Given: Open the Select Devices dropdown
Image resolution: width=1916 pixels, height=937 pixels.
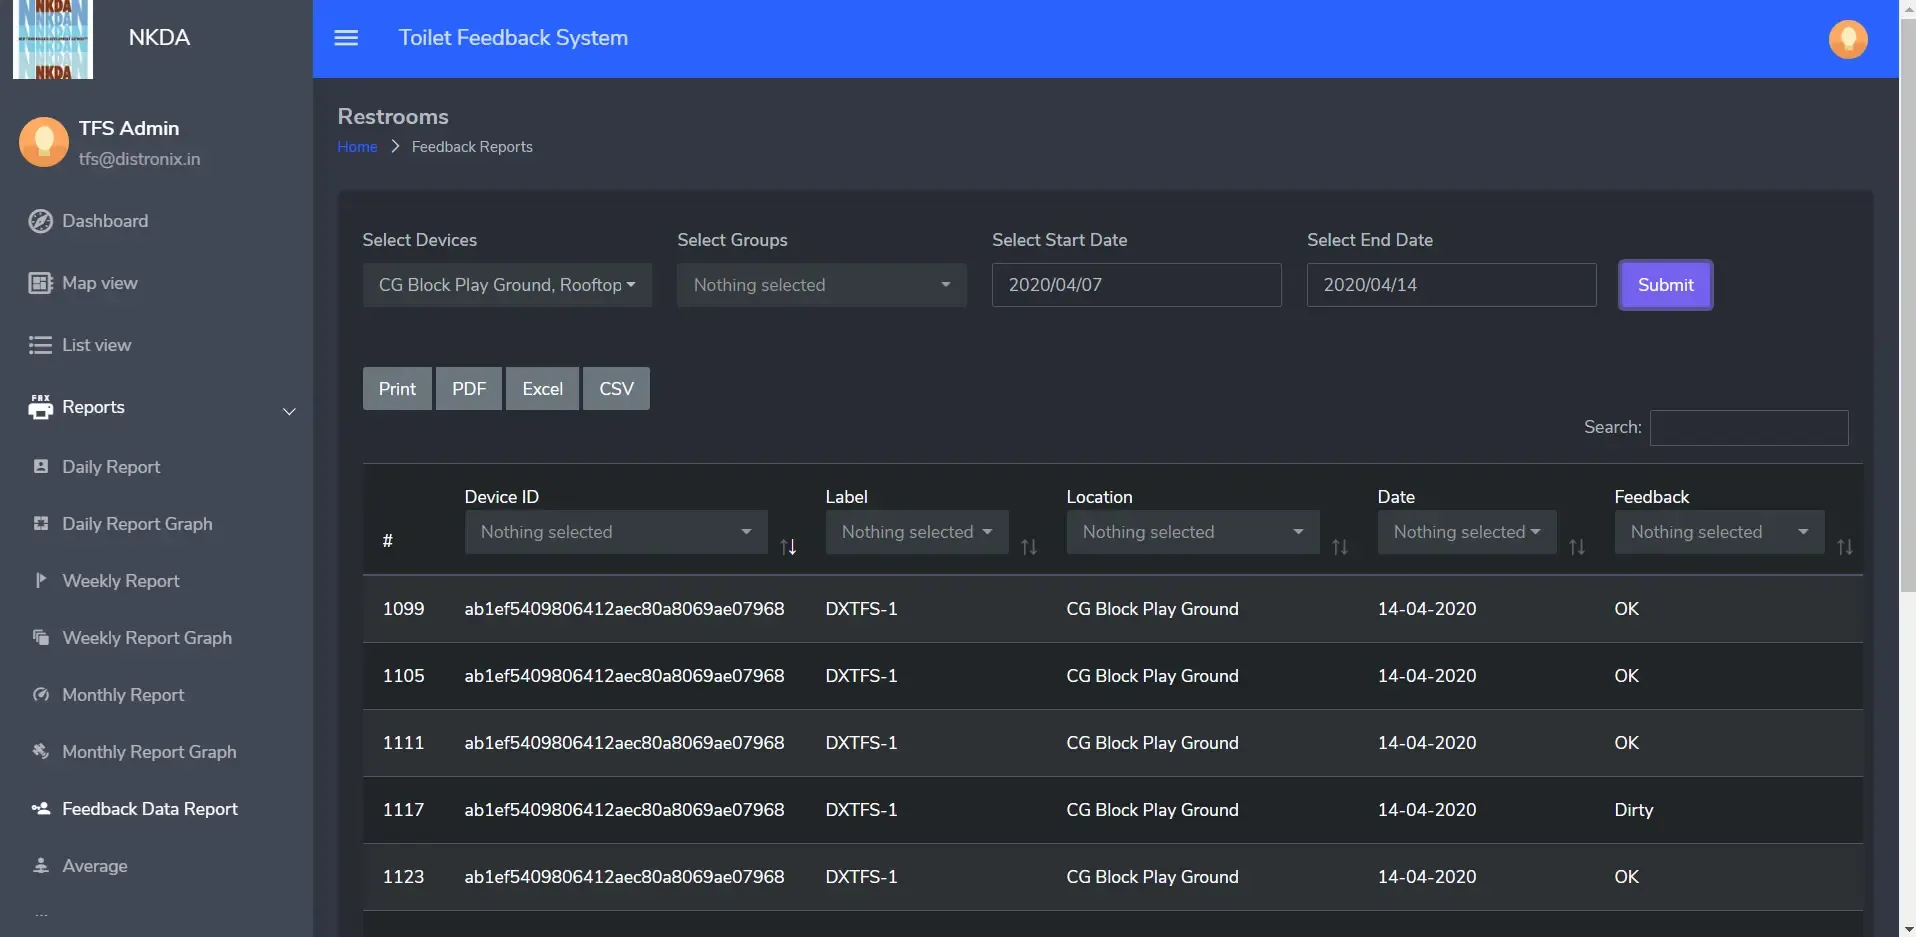Looking at the screenshot, I should click(x=507, y=285).
